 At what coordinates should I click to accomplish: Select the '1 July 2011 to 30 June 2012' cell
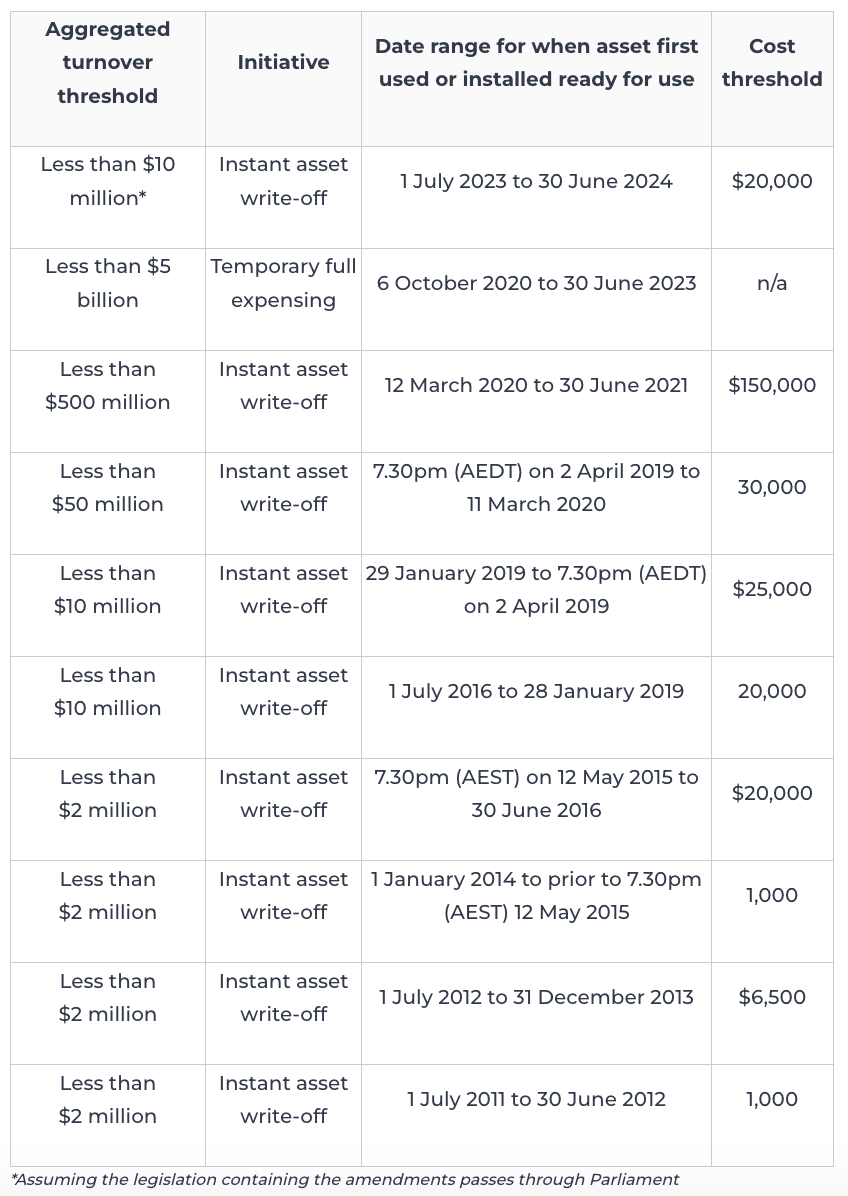click(x=536, y=1099)
